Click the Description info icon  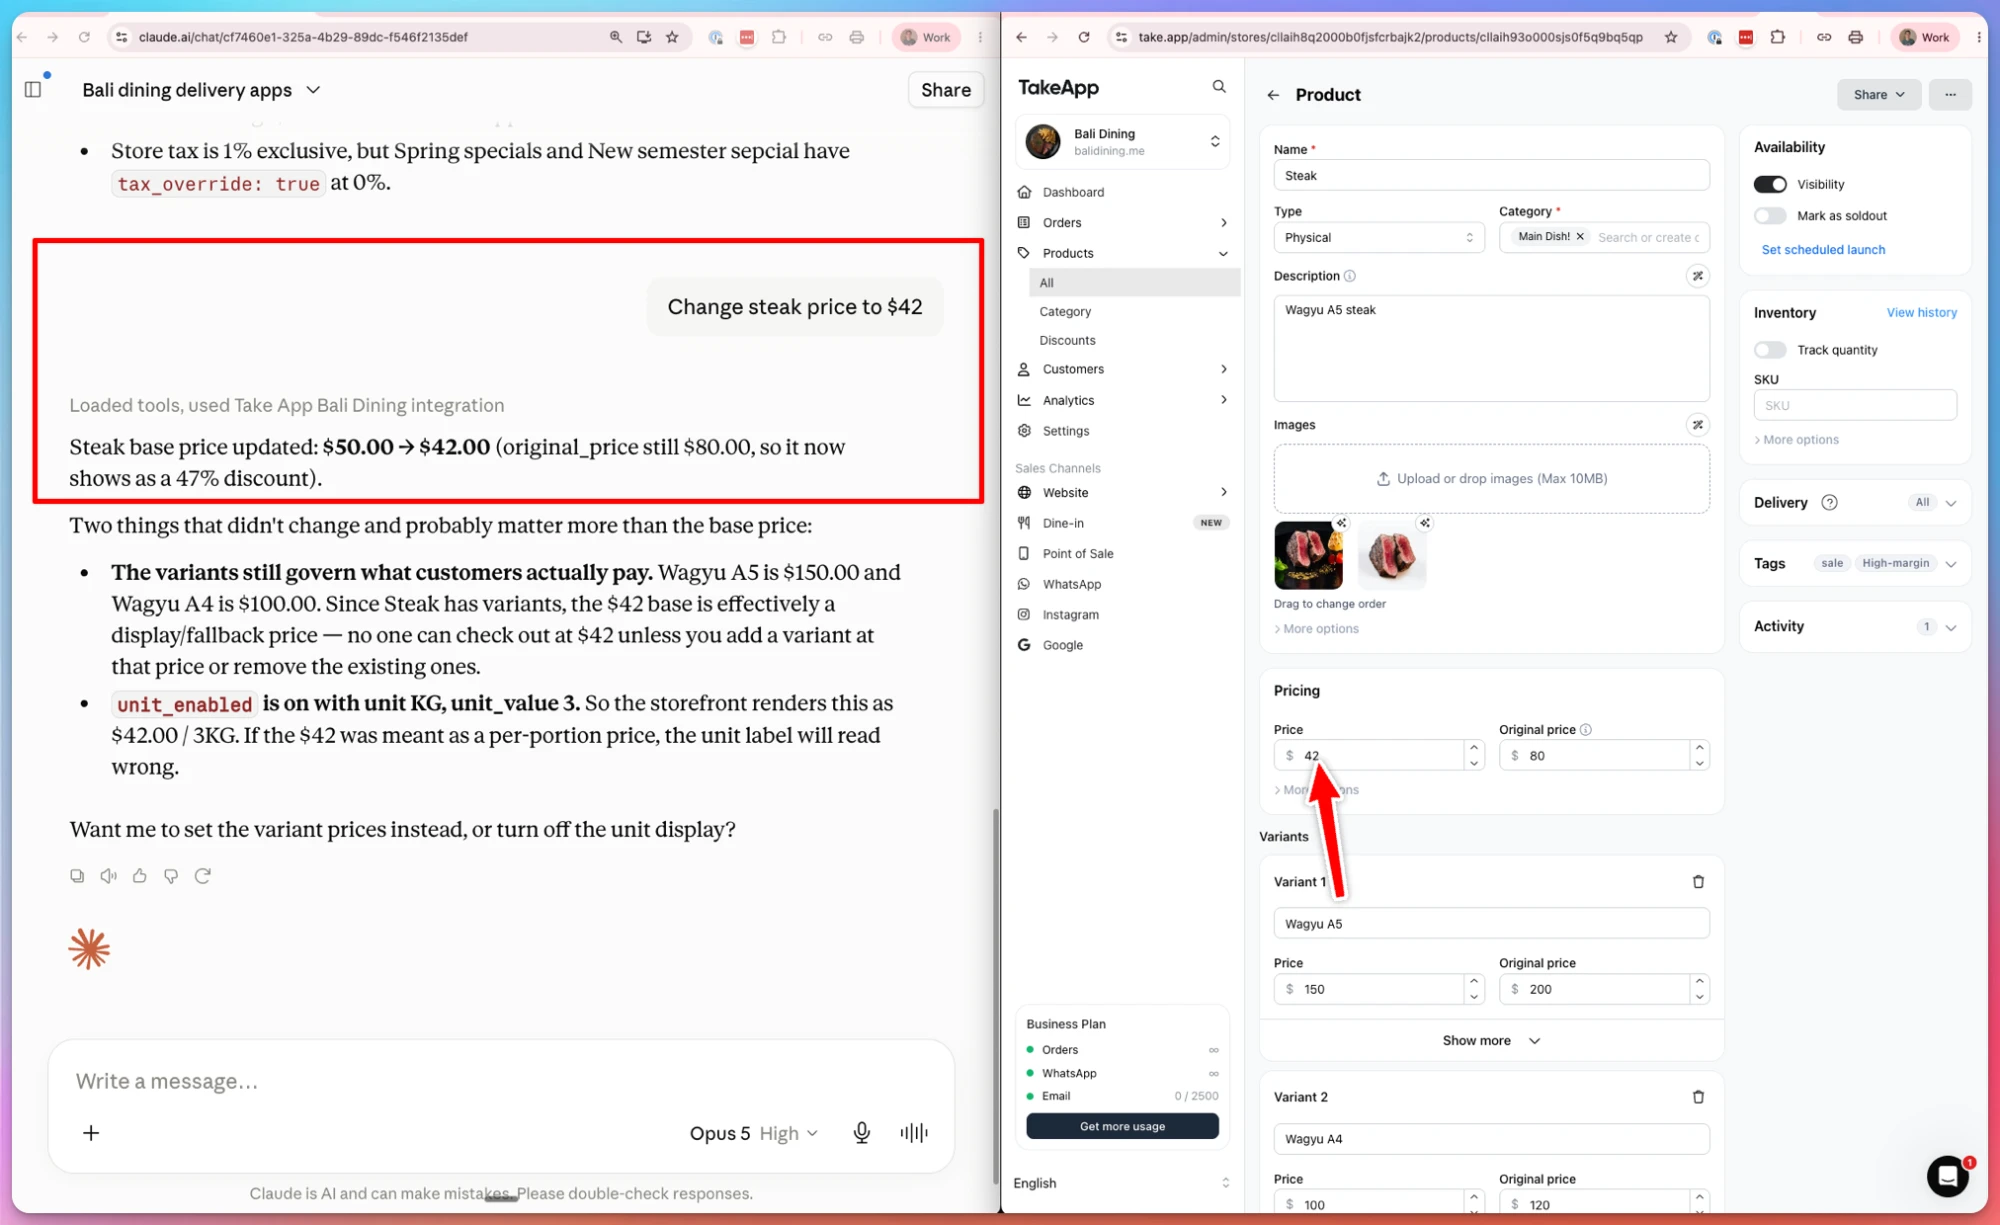pos(1350,276)
